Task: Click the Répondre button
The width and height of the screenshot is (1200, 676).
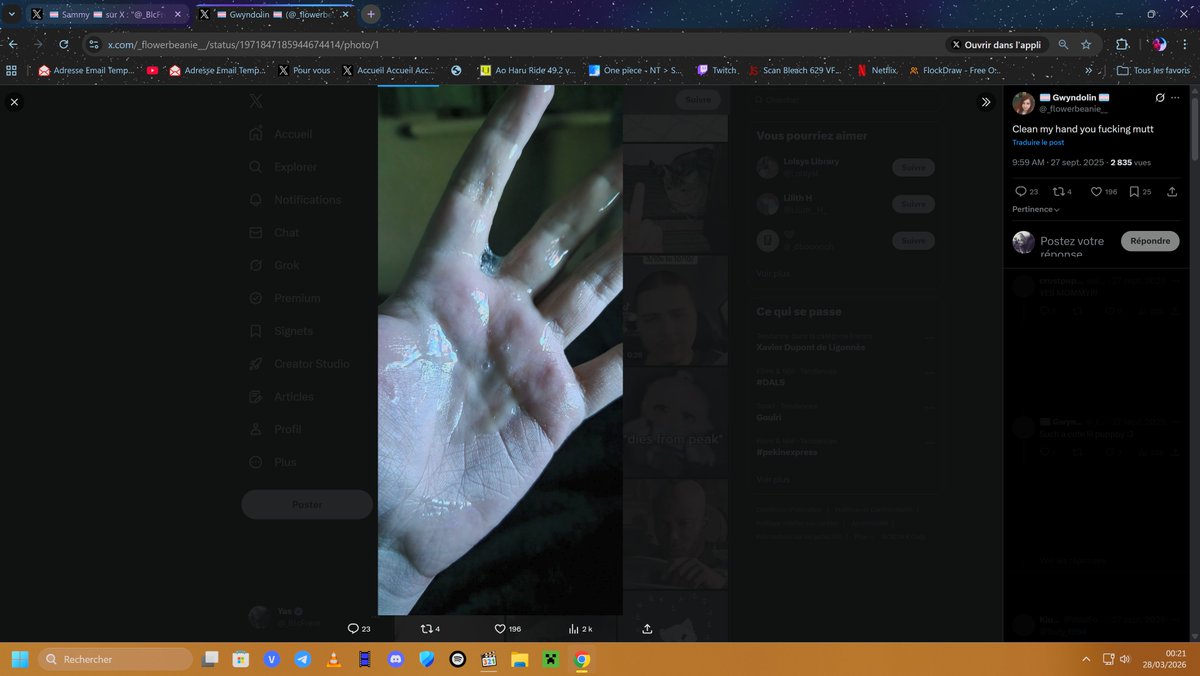Action: 1150,241
